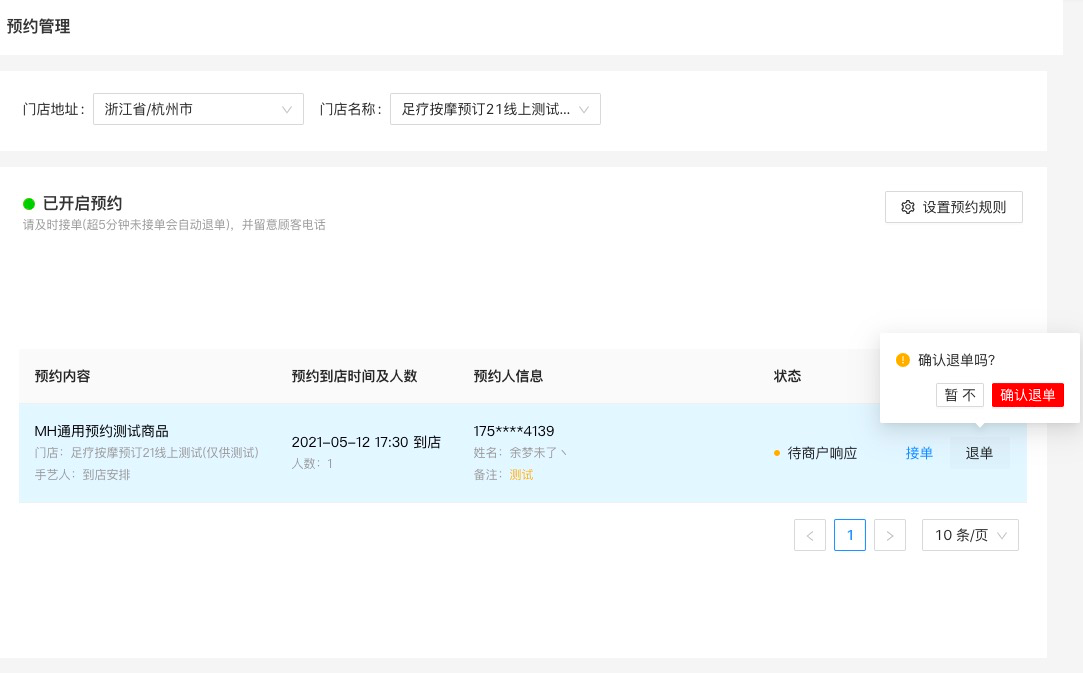This screenshot has width=1083, height=673.
Task: Click the gear icon in 设置预约规则 button
Action: click(908, 207)
